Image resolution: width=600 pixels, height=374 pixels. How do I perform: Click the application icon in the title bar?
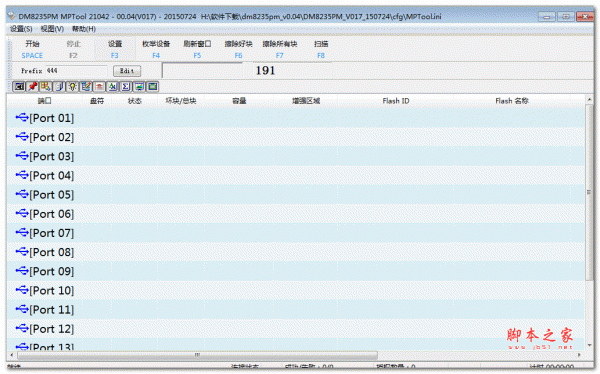coord(11,16)
